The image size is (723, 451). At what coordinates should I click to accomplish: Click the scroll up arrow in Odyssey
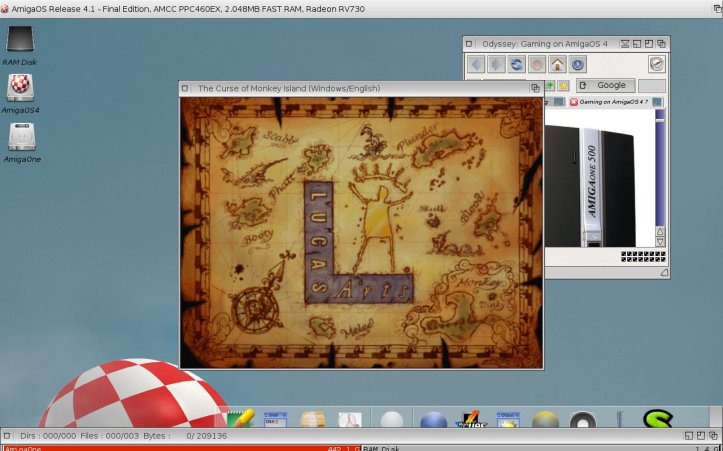click(x=660, y=231)
